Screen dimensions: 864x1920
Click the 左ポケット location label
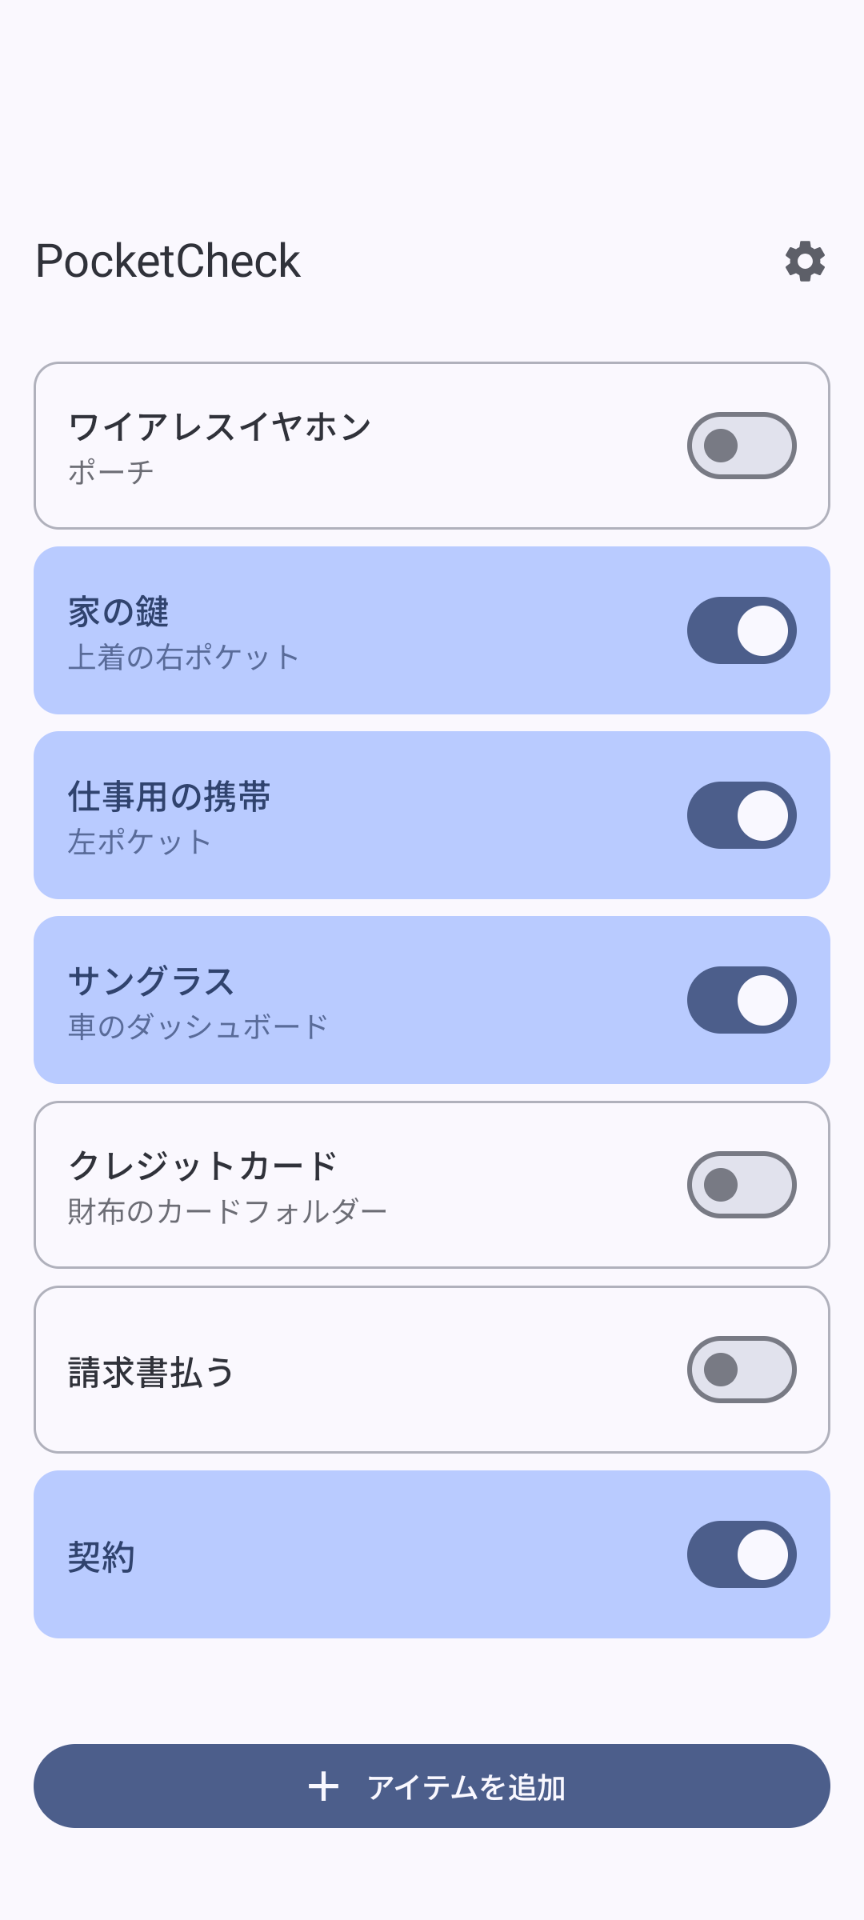(139, 842)
